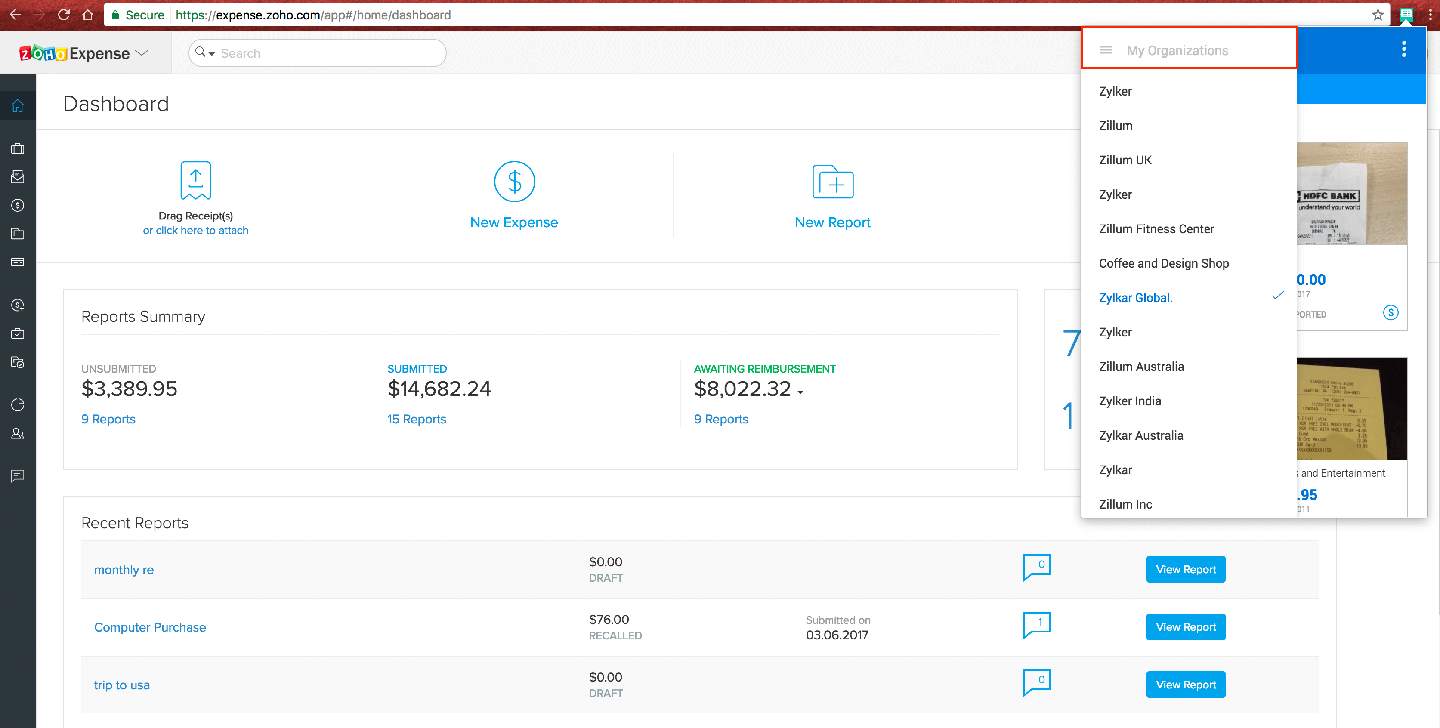Screen dimensions: 1440x728
Task: Open the Trips briefcase icon in sidebar
Action: 18,149
